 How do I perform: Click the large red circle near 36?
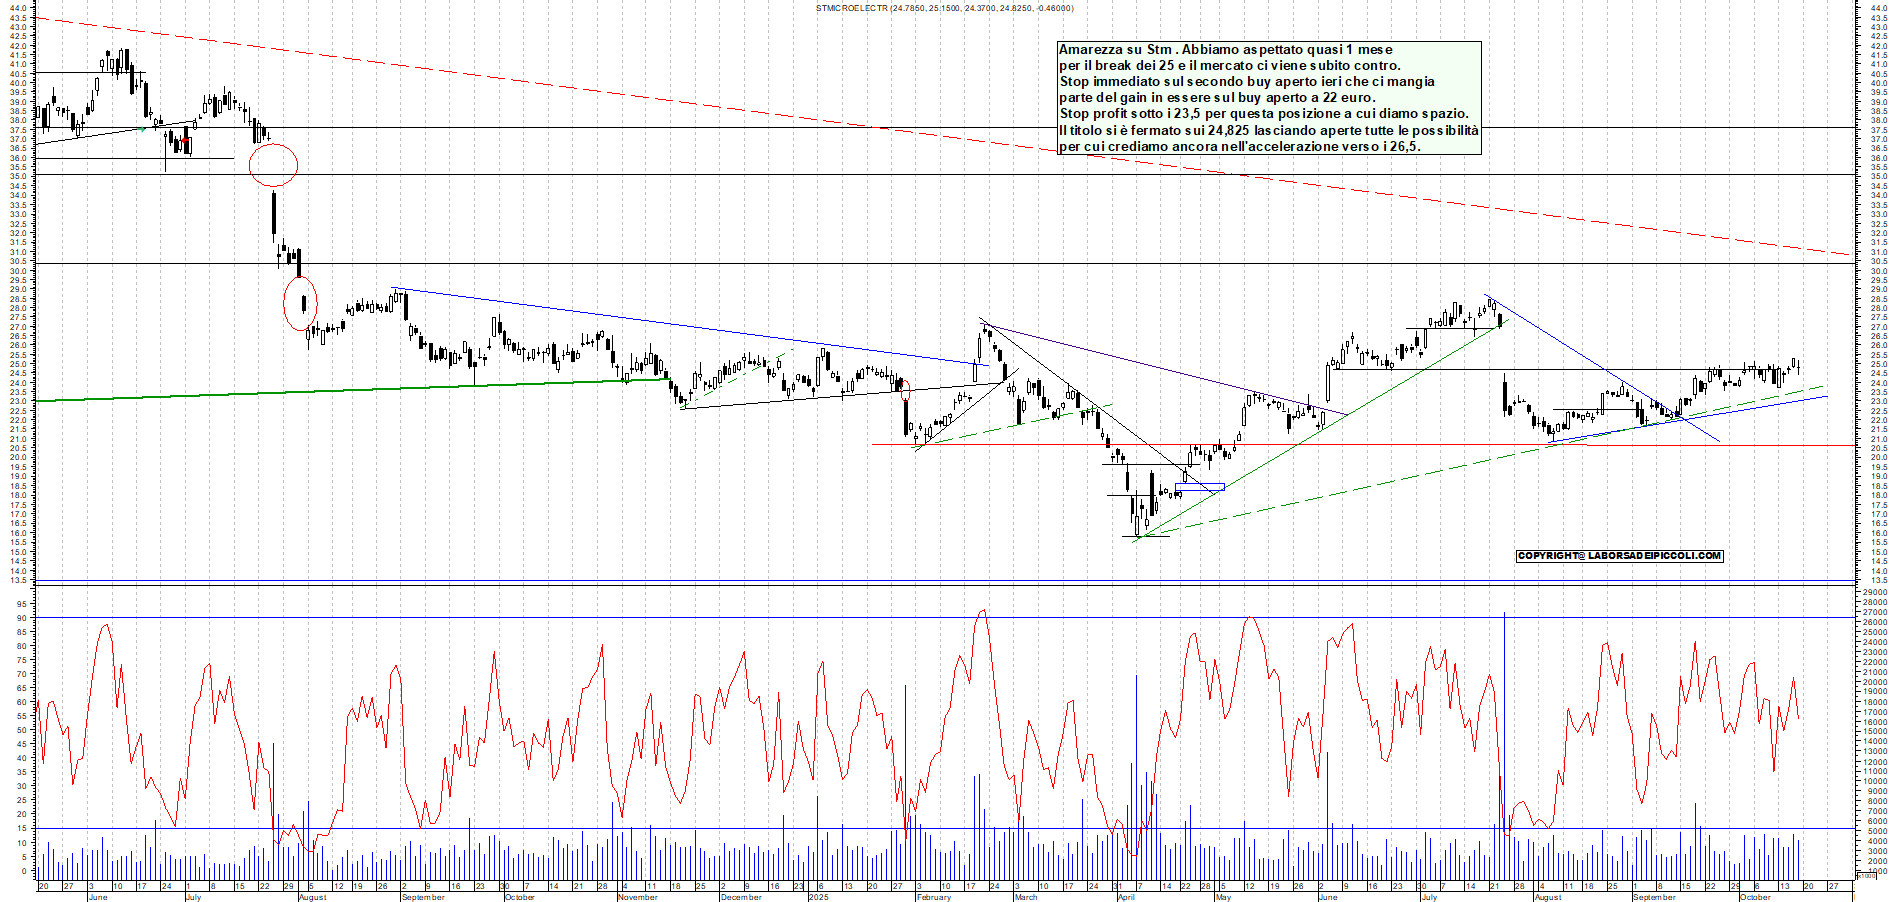[273, 165]
